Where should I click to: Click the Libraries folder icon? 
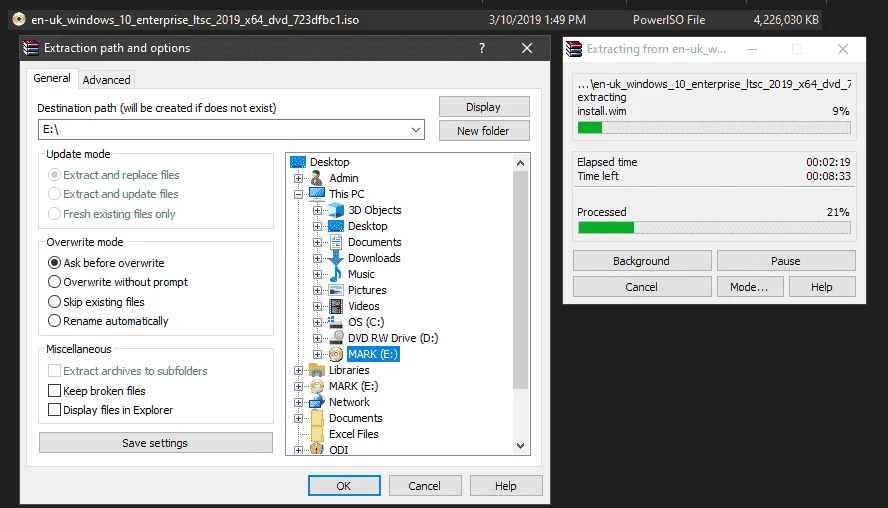pos(317,370)
